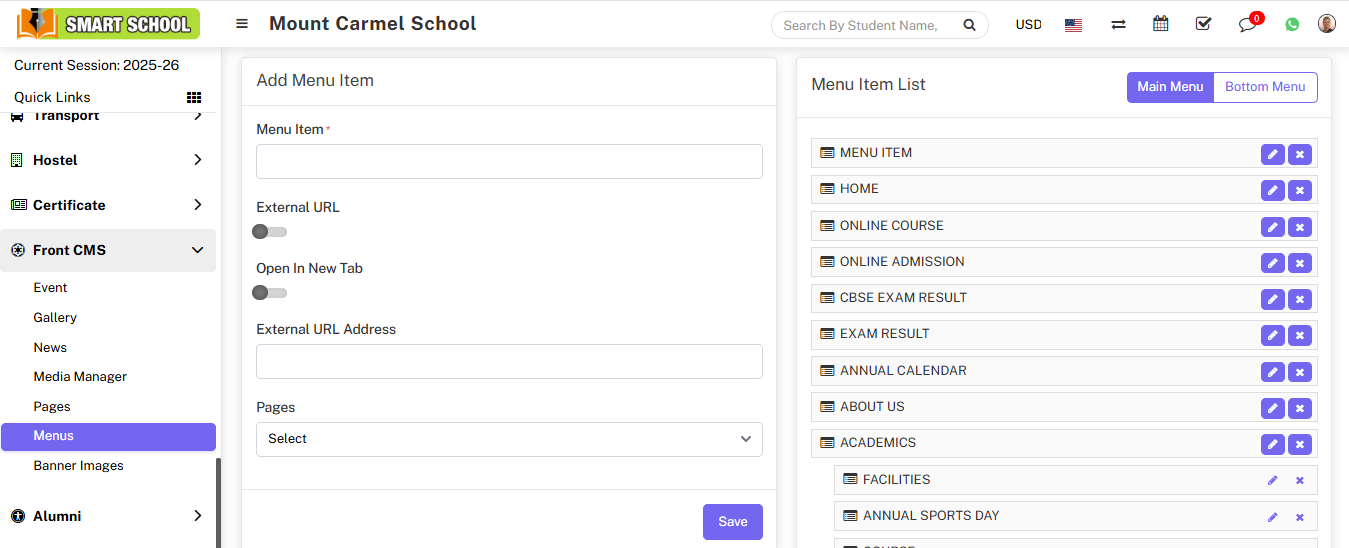The image size is (1349, 548).
Task: Open Quick Links grid icon
Action: click(x=194, y=97)
